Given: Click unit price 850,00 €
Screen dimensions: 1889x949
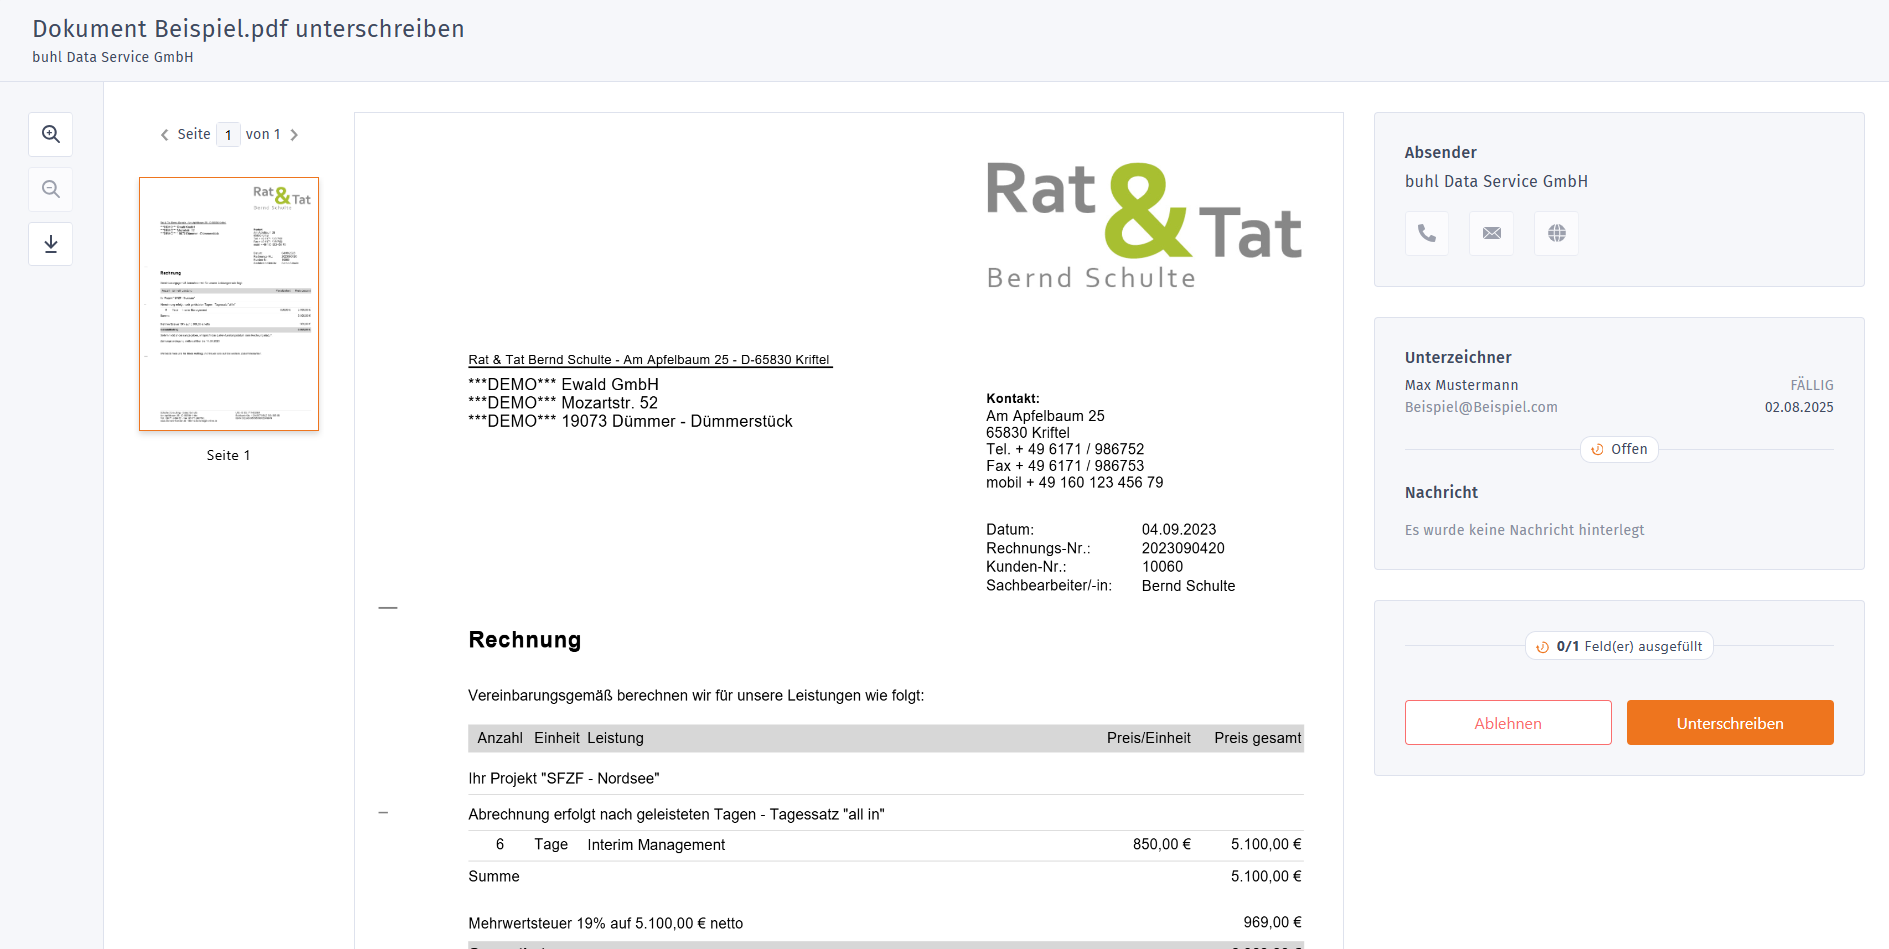Looking at the screenshot, I should click(x=1162, y=845).
